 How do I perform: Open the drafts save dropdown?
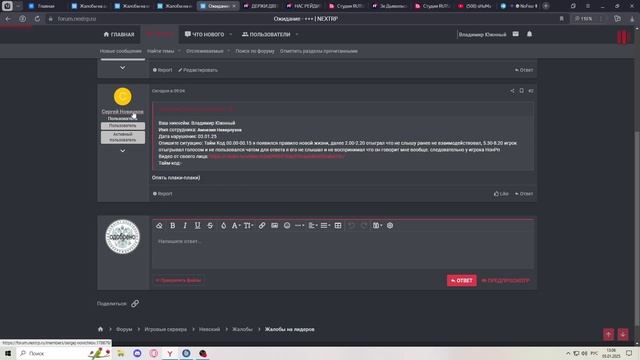click(x=377, y=225)
